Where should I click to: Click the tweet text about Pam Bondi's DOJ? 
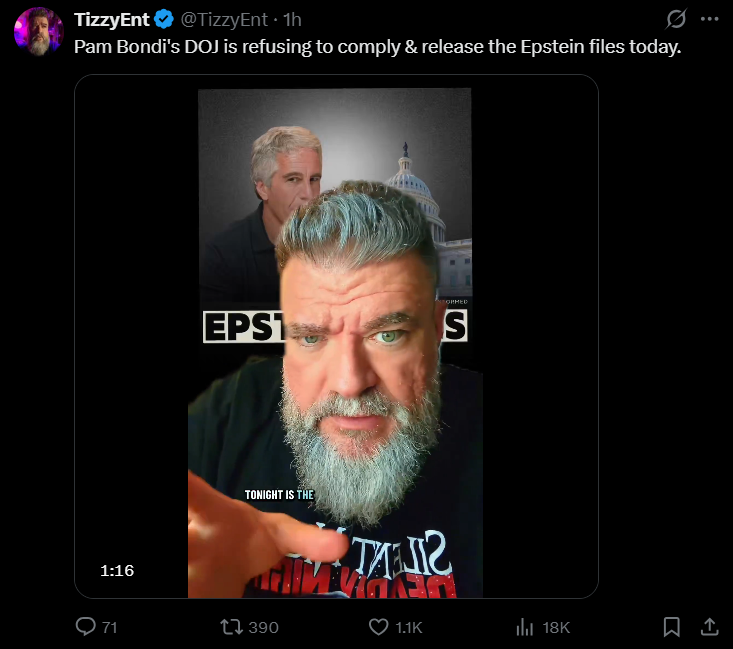pos(377,47)
